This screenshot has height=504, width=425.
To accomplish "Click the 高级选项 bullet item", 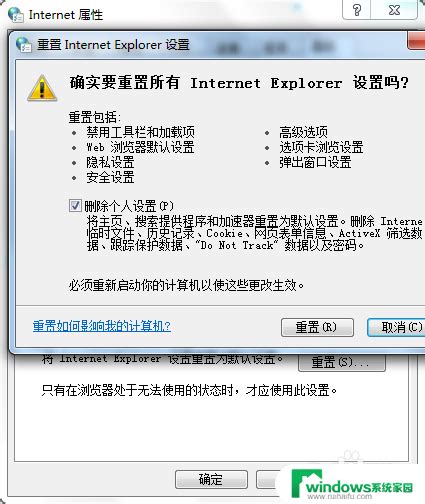I will point(303,132).
